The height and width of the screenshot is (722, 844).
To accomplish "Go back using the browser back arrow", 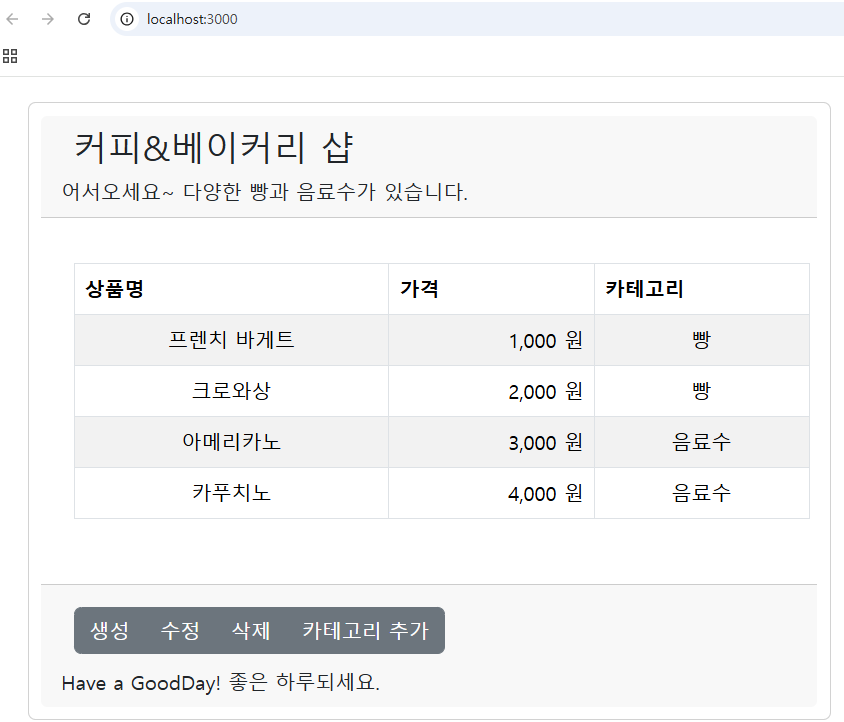I will click(x=12, y=19).
